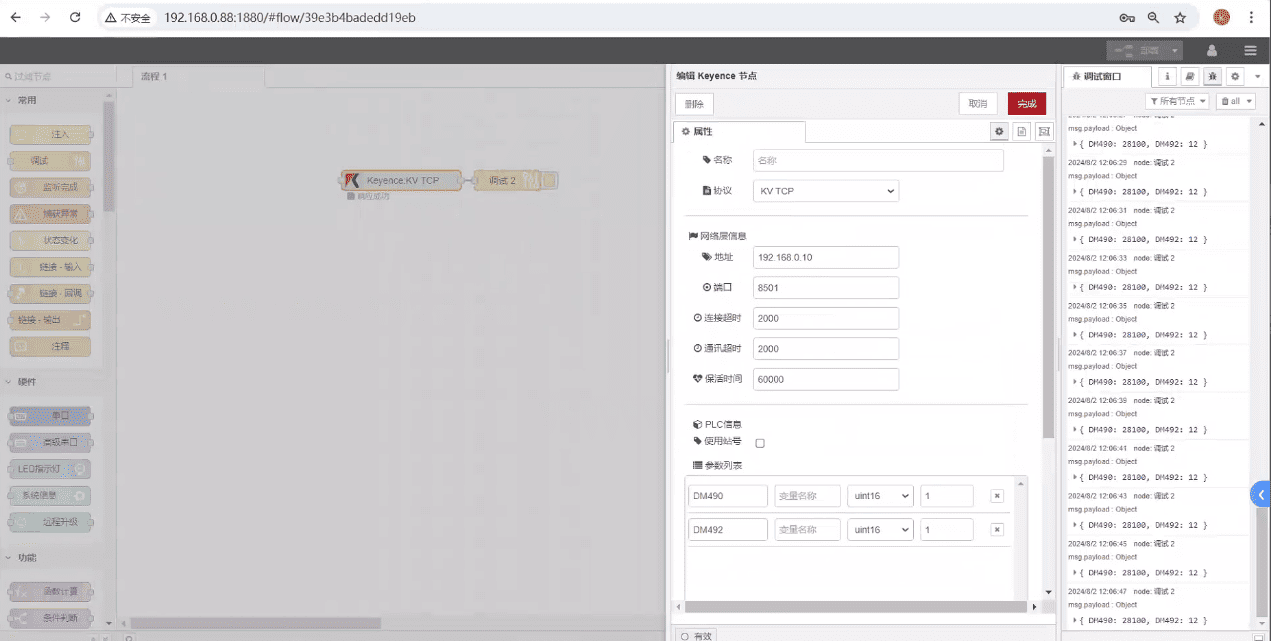Click the 删除 button to delete the node
This screenshot has width=1271, height=641.
click(694, 103)
